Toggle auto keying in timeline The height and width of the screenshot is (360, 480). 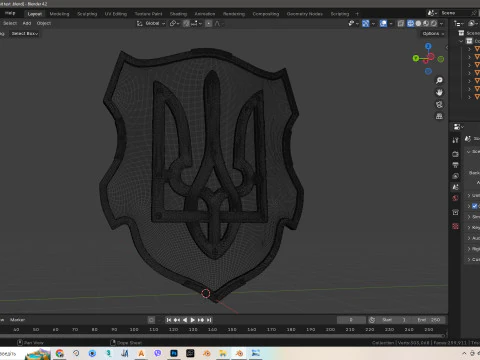click(x=151, y=320)
